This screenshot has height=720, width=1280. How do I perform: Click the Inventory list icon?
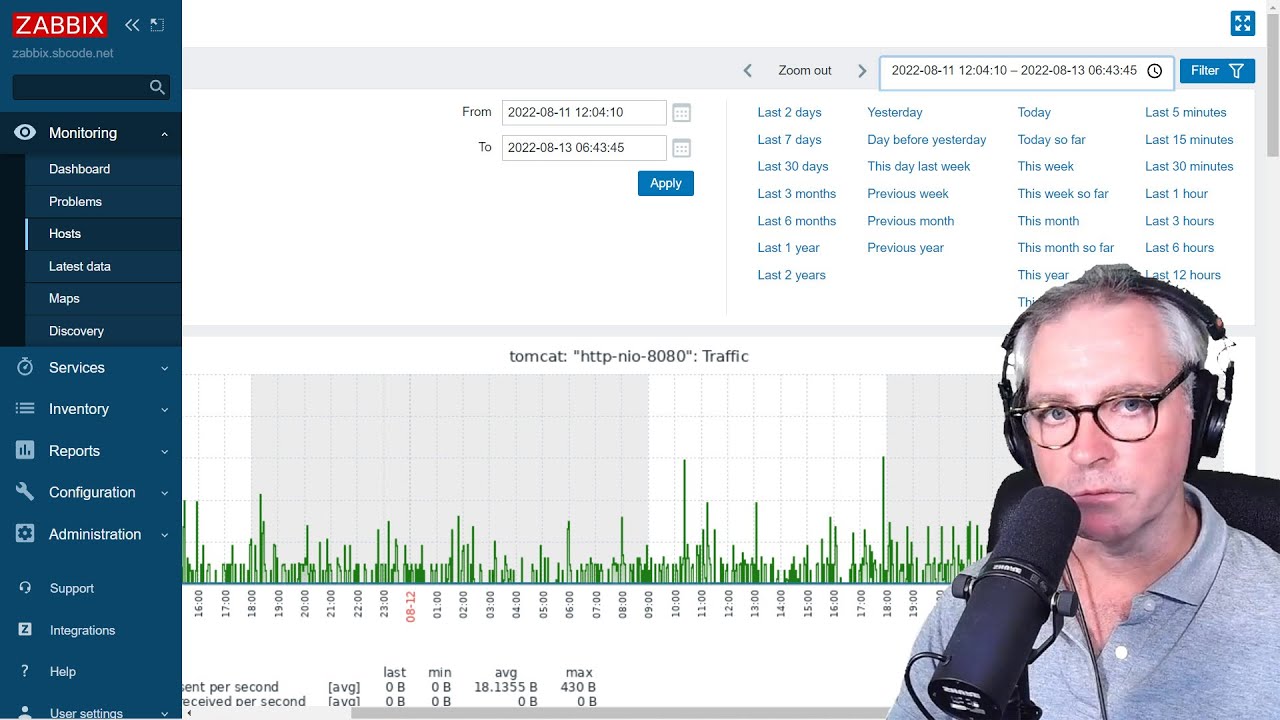pos(25,409)
